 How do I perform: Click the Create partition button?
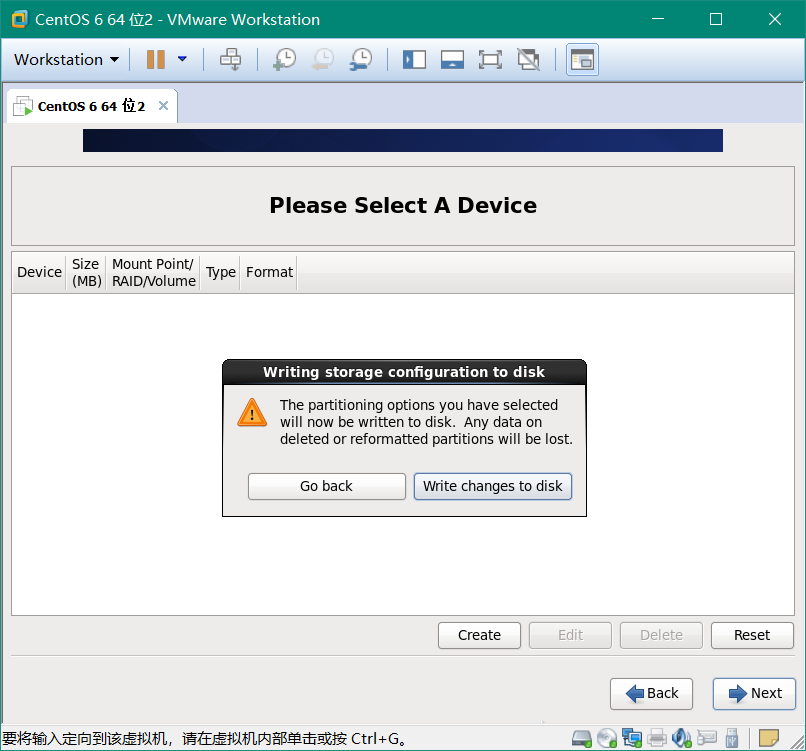click(x=479, y=635)
